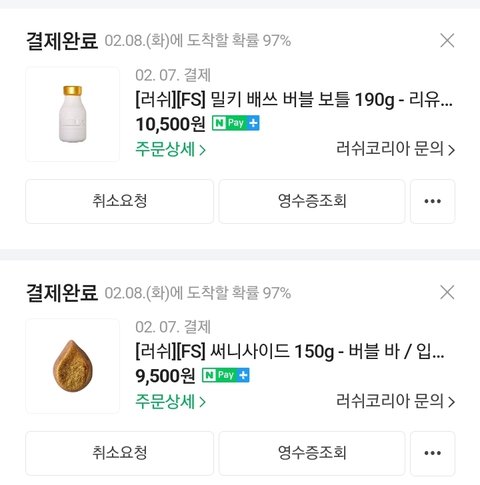Click 영수증조회 for the 10,500원 order
480x485 pixels.
pyautogui.click(x=312, y=201)
